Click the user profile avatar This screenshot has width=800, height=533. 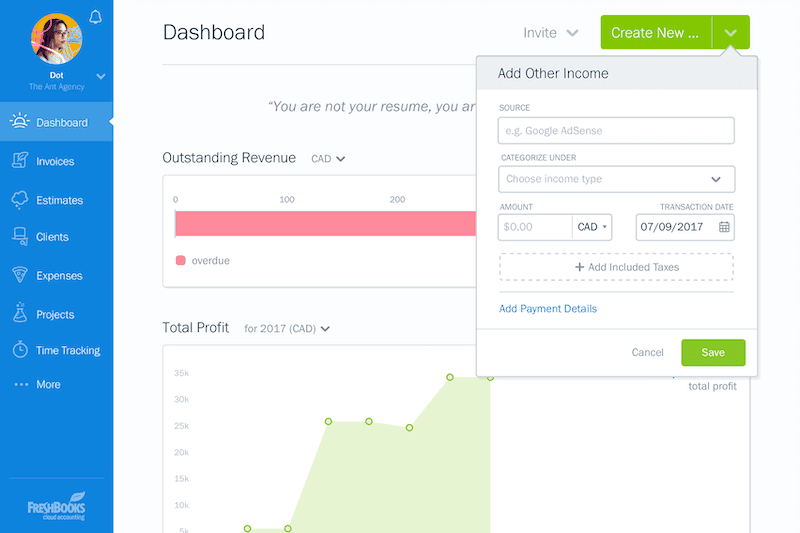[x=56, y=39]
